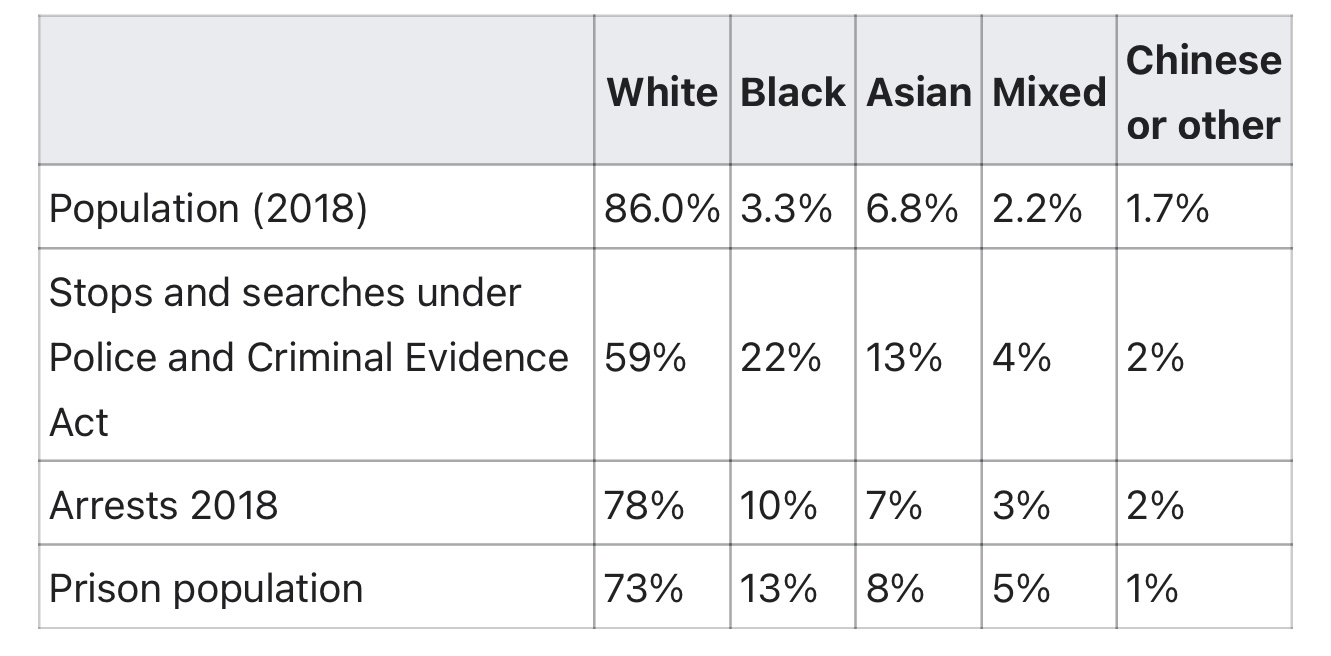Select the 3.3% Black population cell
The image size is (1331, 656).
786,208
